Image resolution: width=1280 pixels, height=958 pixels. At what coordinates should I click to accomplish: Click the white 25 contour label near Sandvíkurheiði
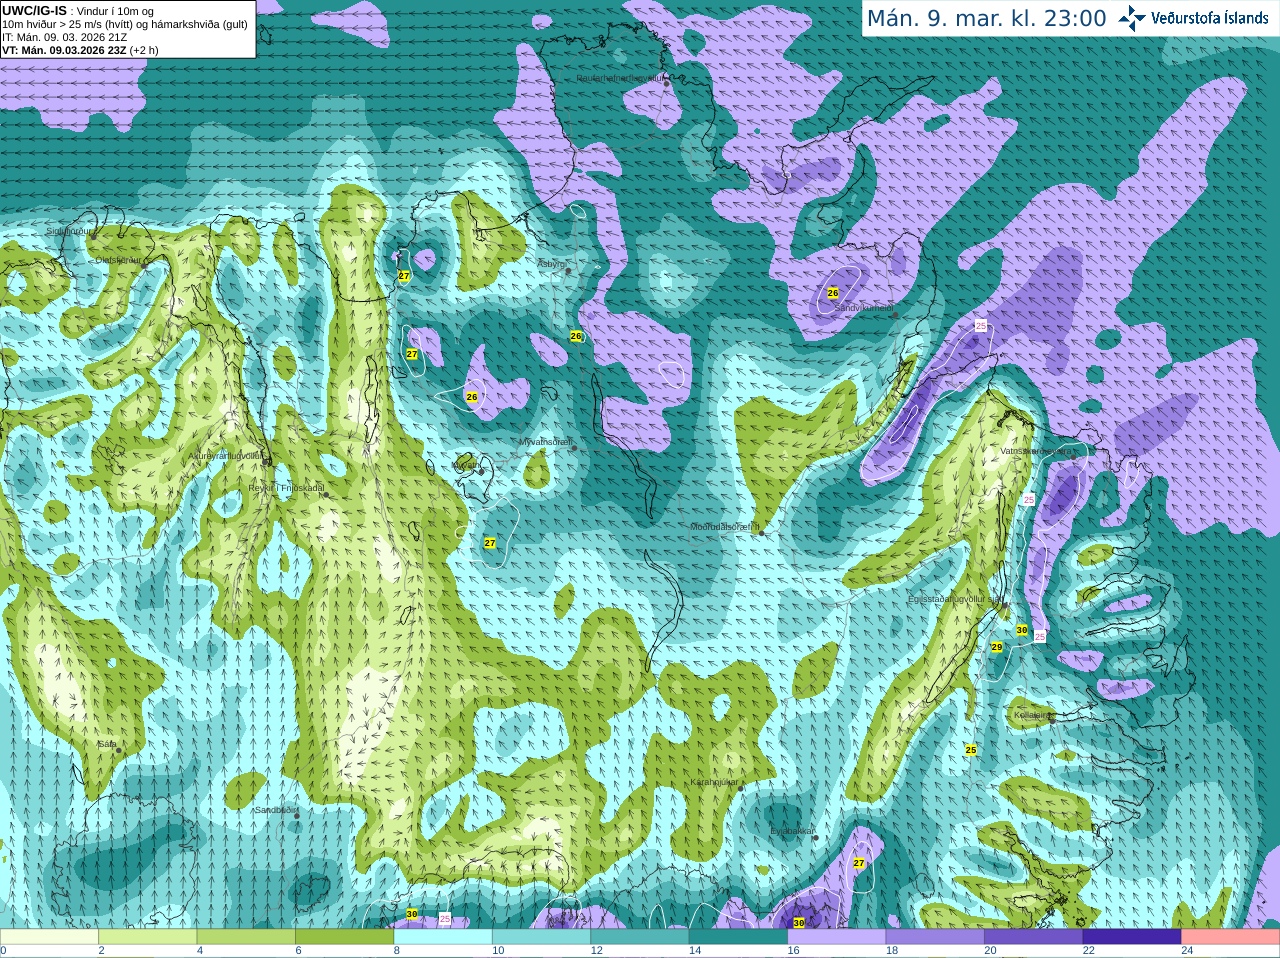point(981,326)
